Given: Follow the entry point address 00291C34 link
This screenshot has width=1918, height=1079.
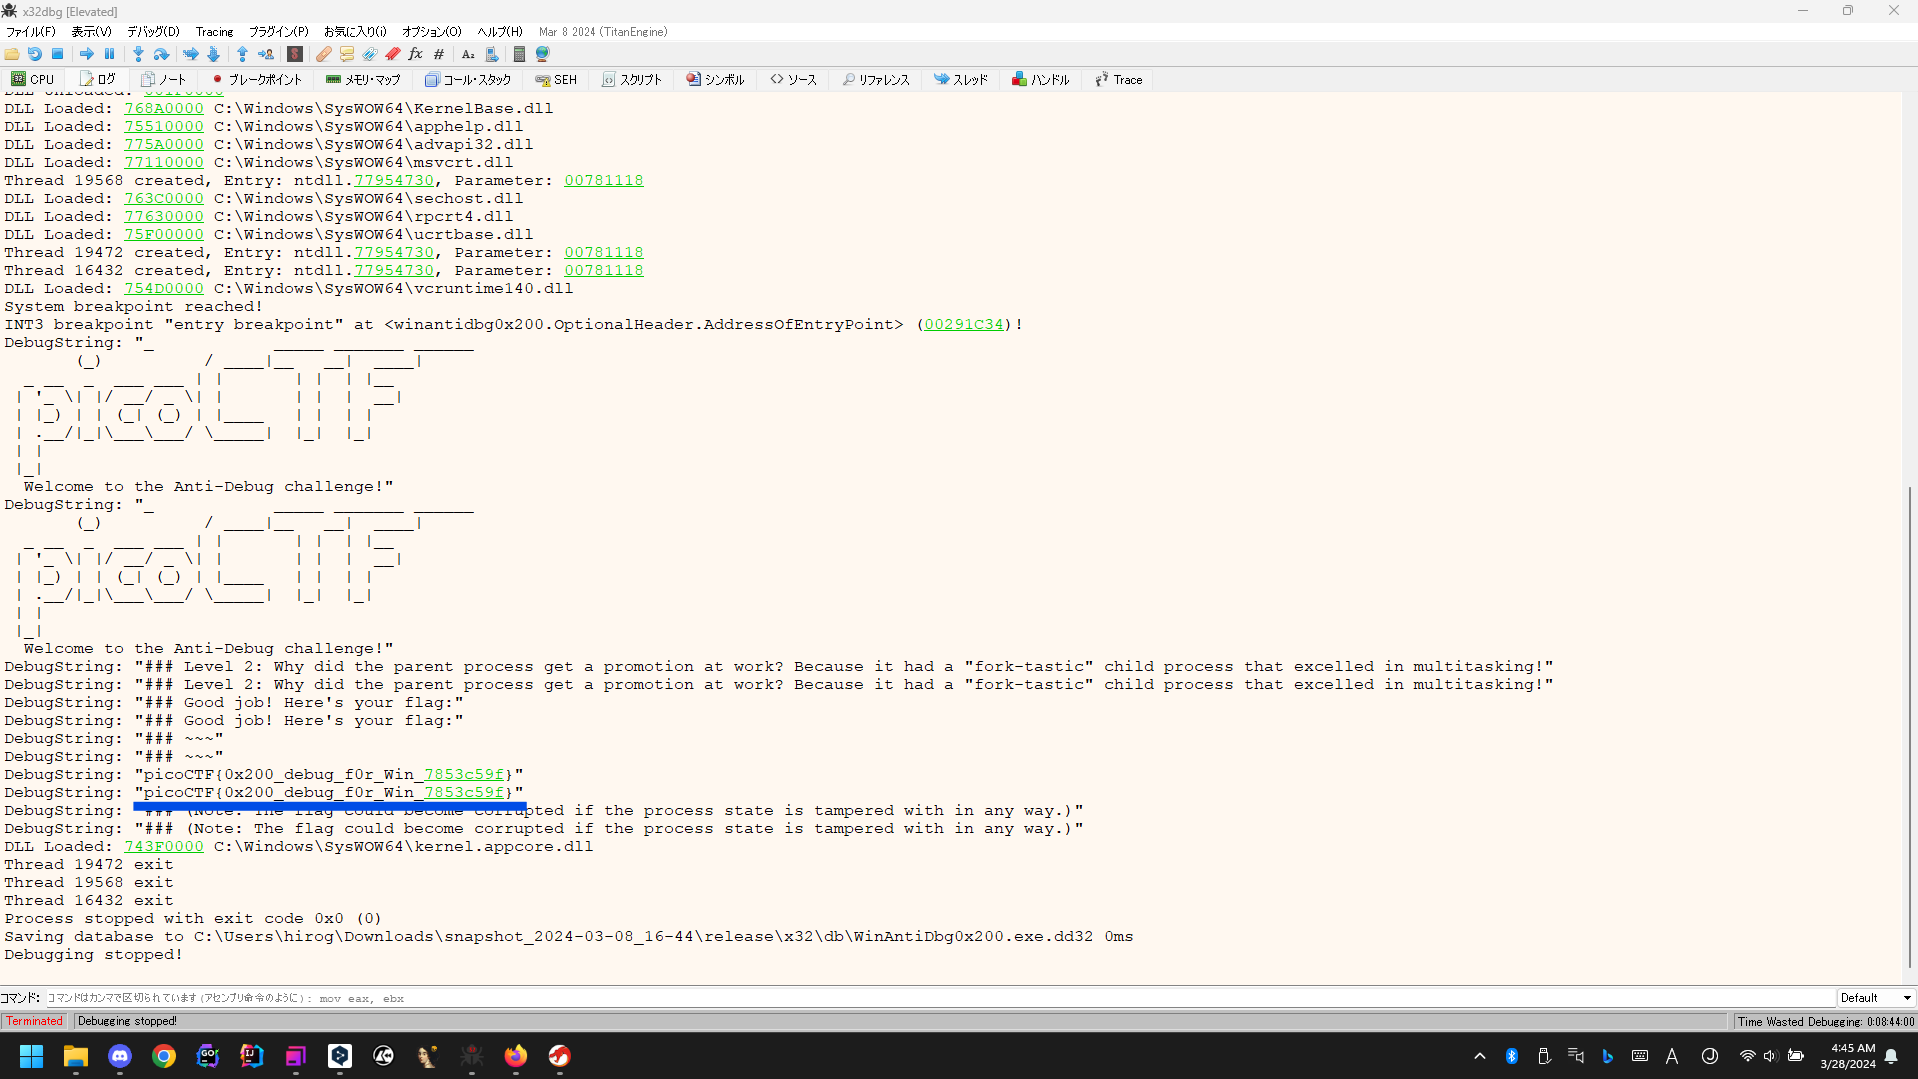Looking at the screenshot, I should tap(963, 325).
